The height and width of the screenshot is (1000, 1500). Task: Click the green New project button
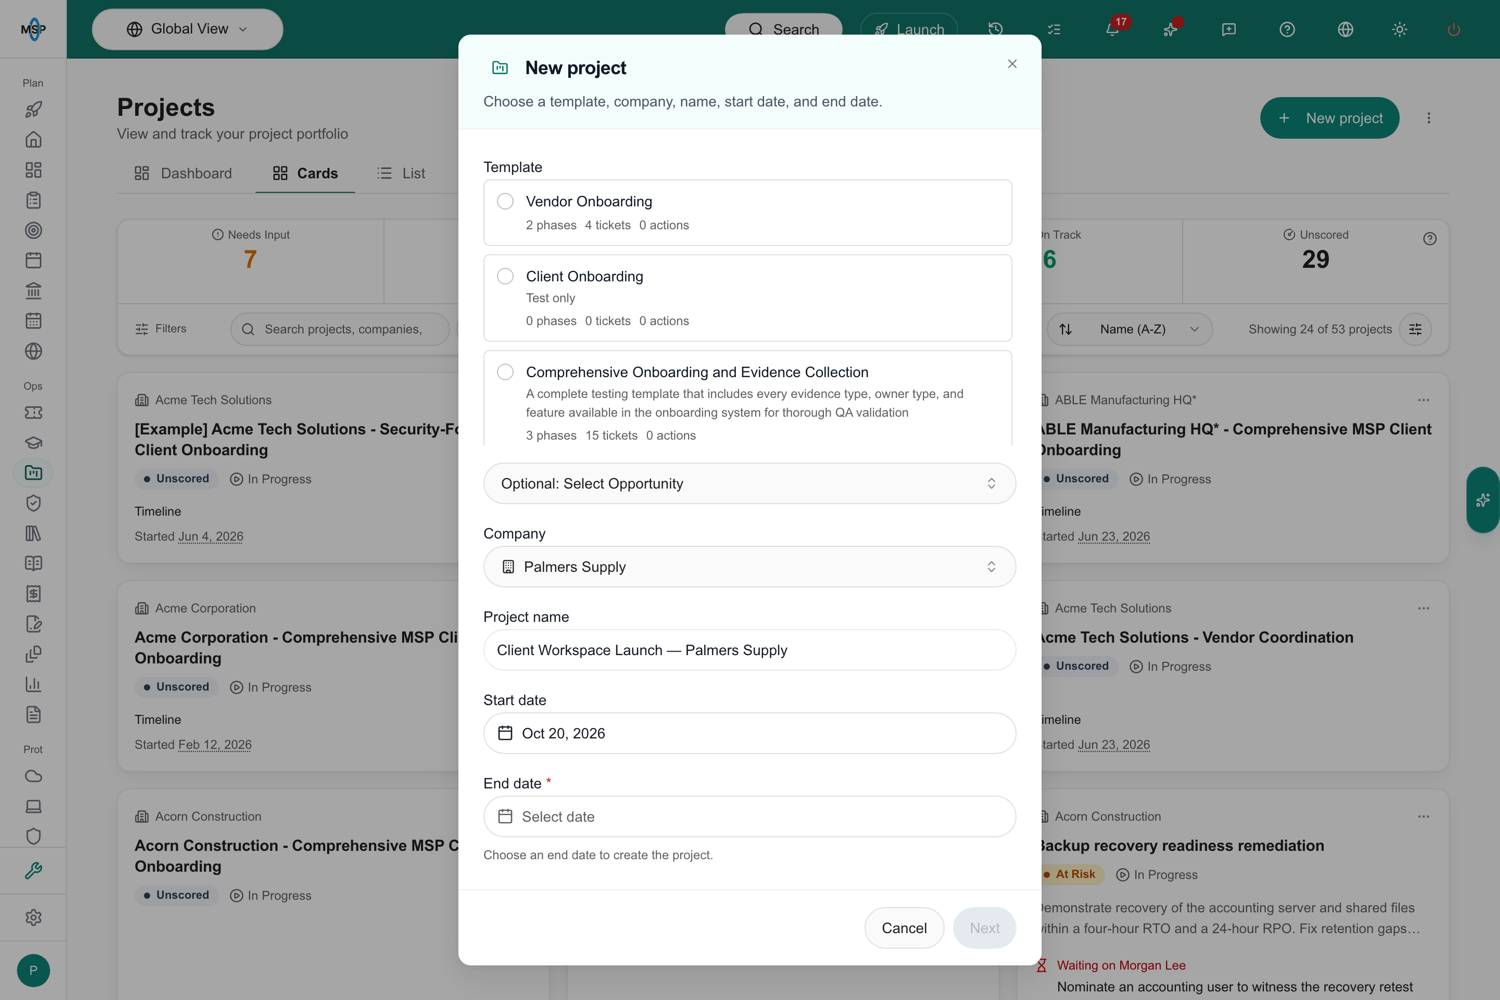1329,118
